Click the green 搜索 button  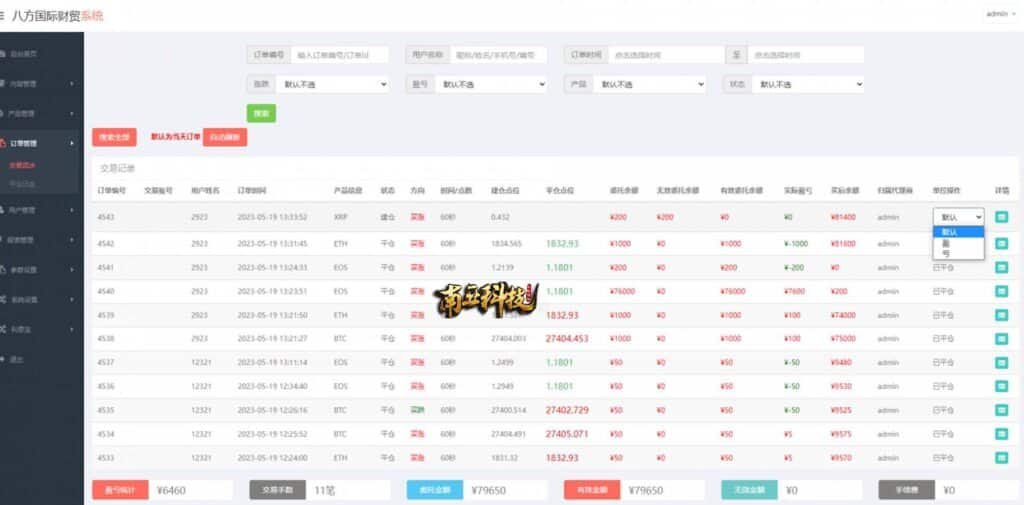point(261,114)
